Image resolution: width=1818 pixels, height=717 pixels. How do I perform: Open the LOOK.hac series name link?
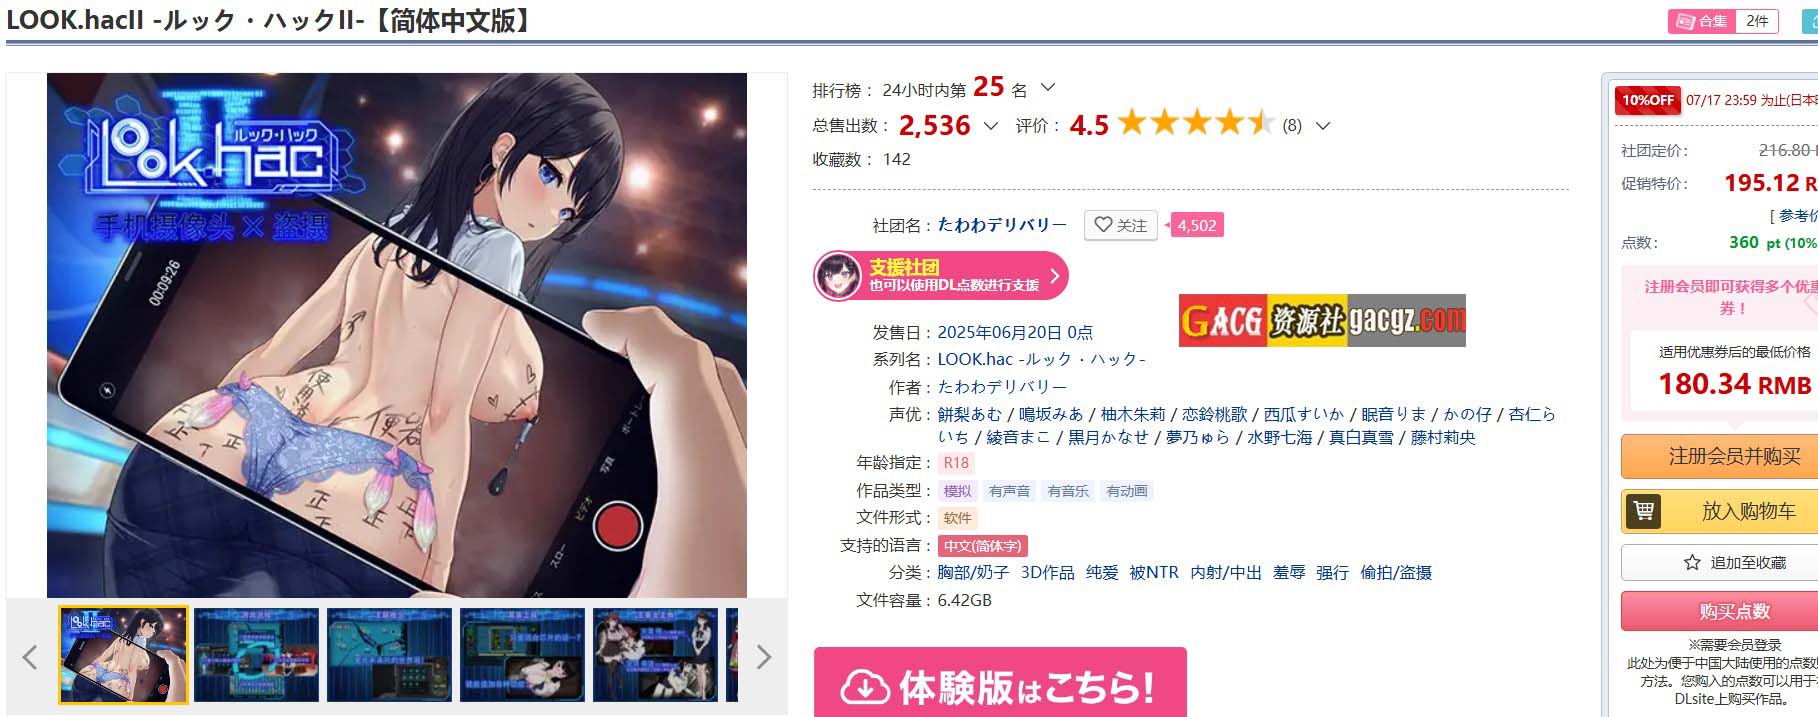point(1041,359)
